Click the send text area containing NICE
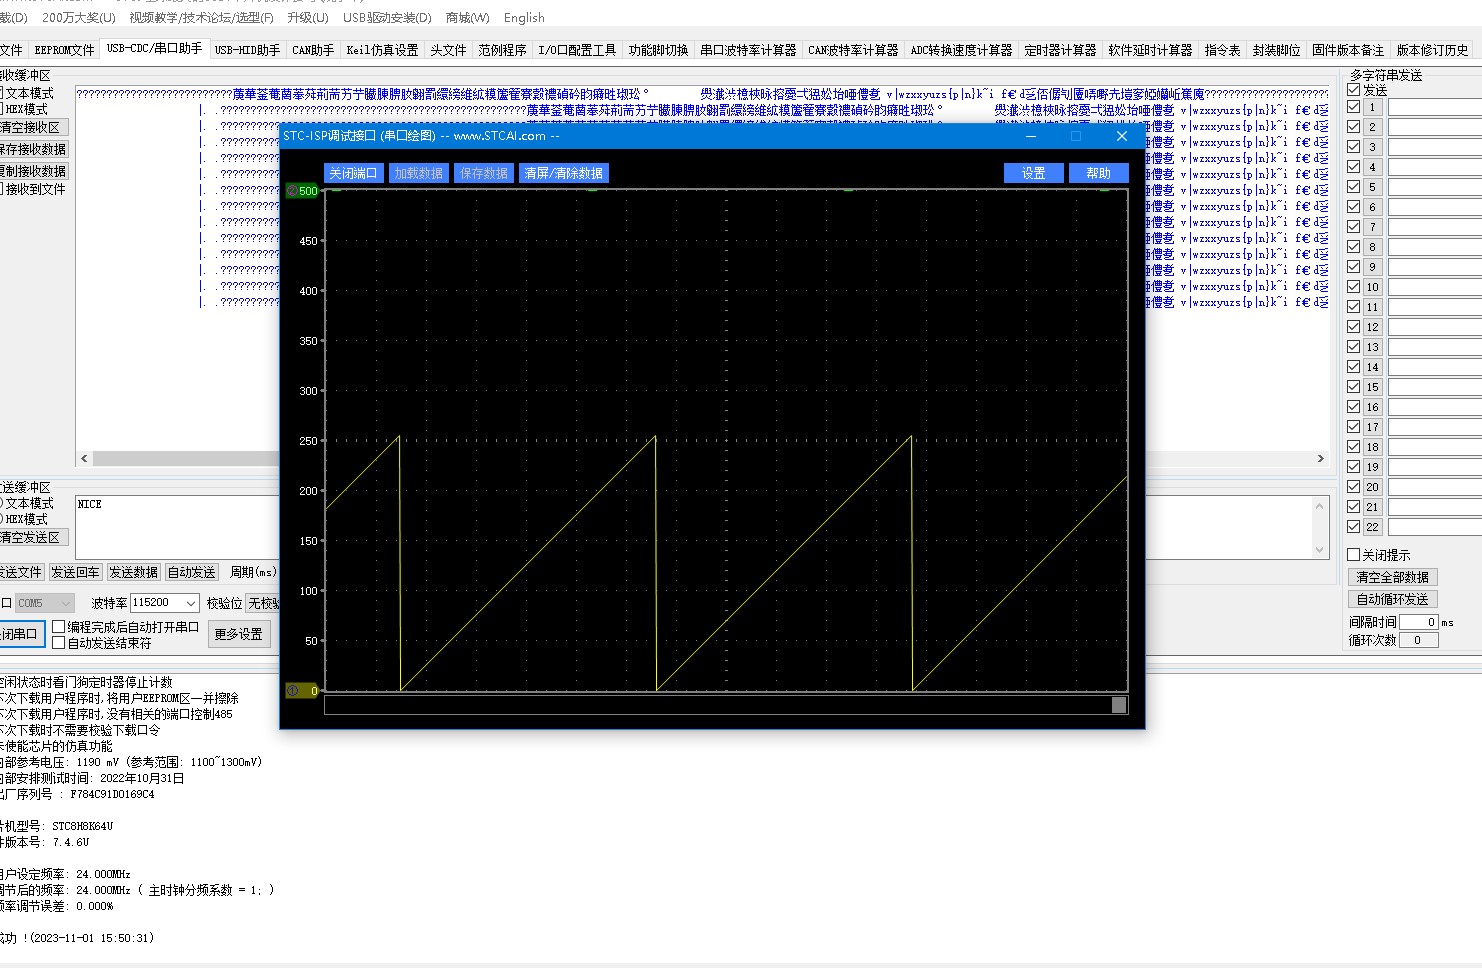 [176, 527]
